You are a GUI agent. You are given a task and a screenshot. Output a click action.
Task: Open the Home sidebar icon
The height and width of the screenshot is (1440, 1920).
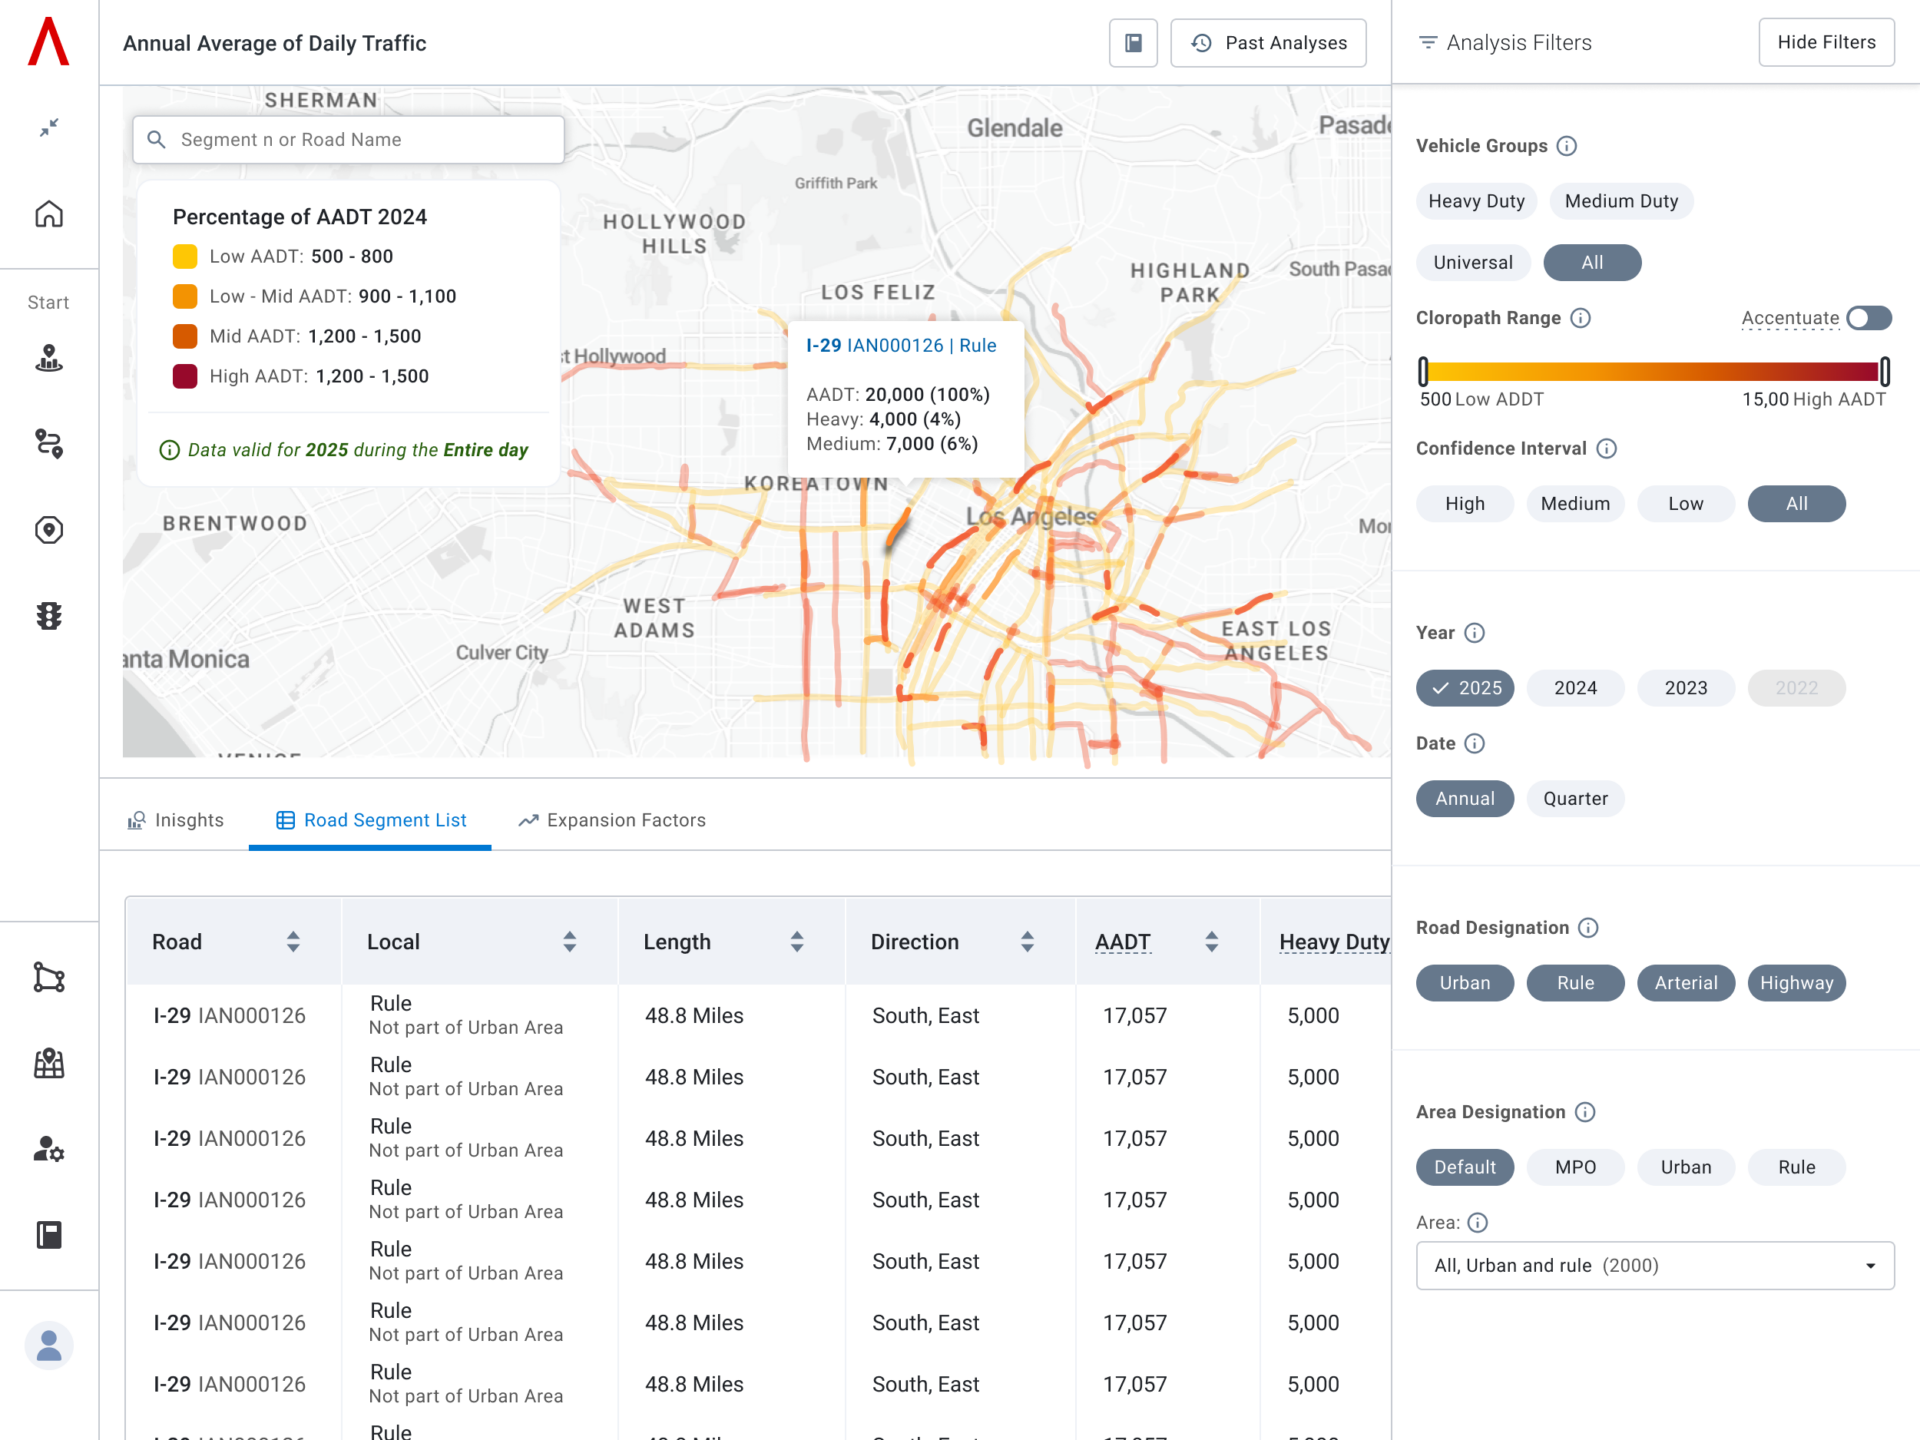[49, 214]
